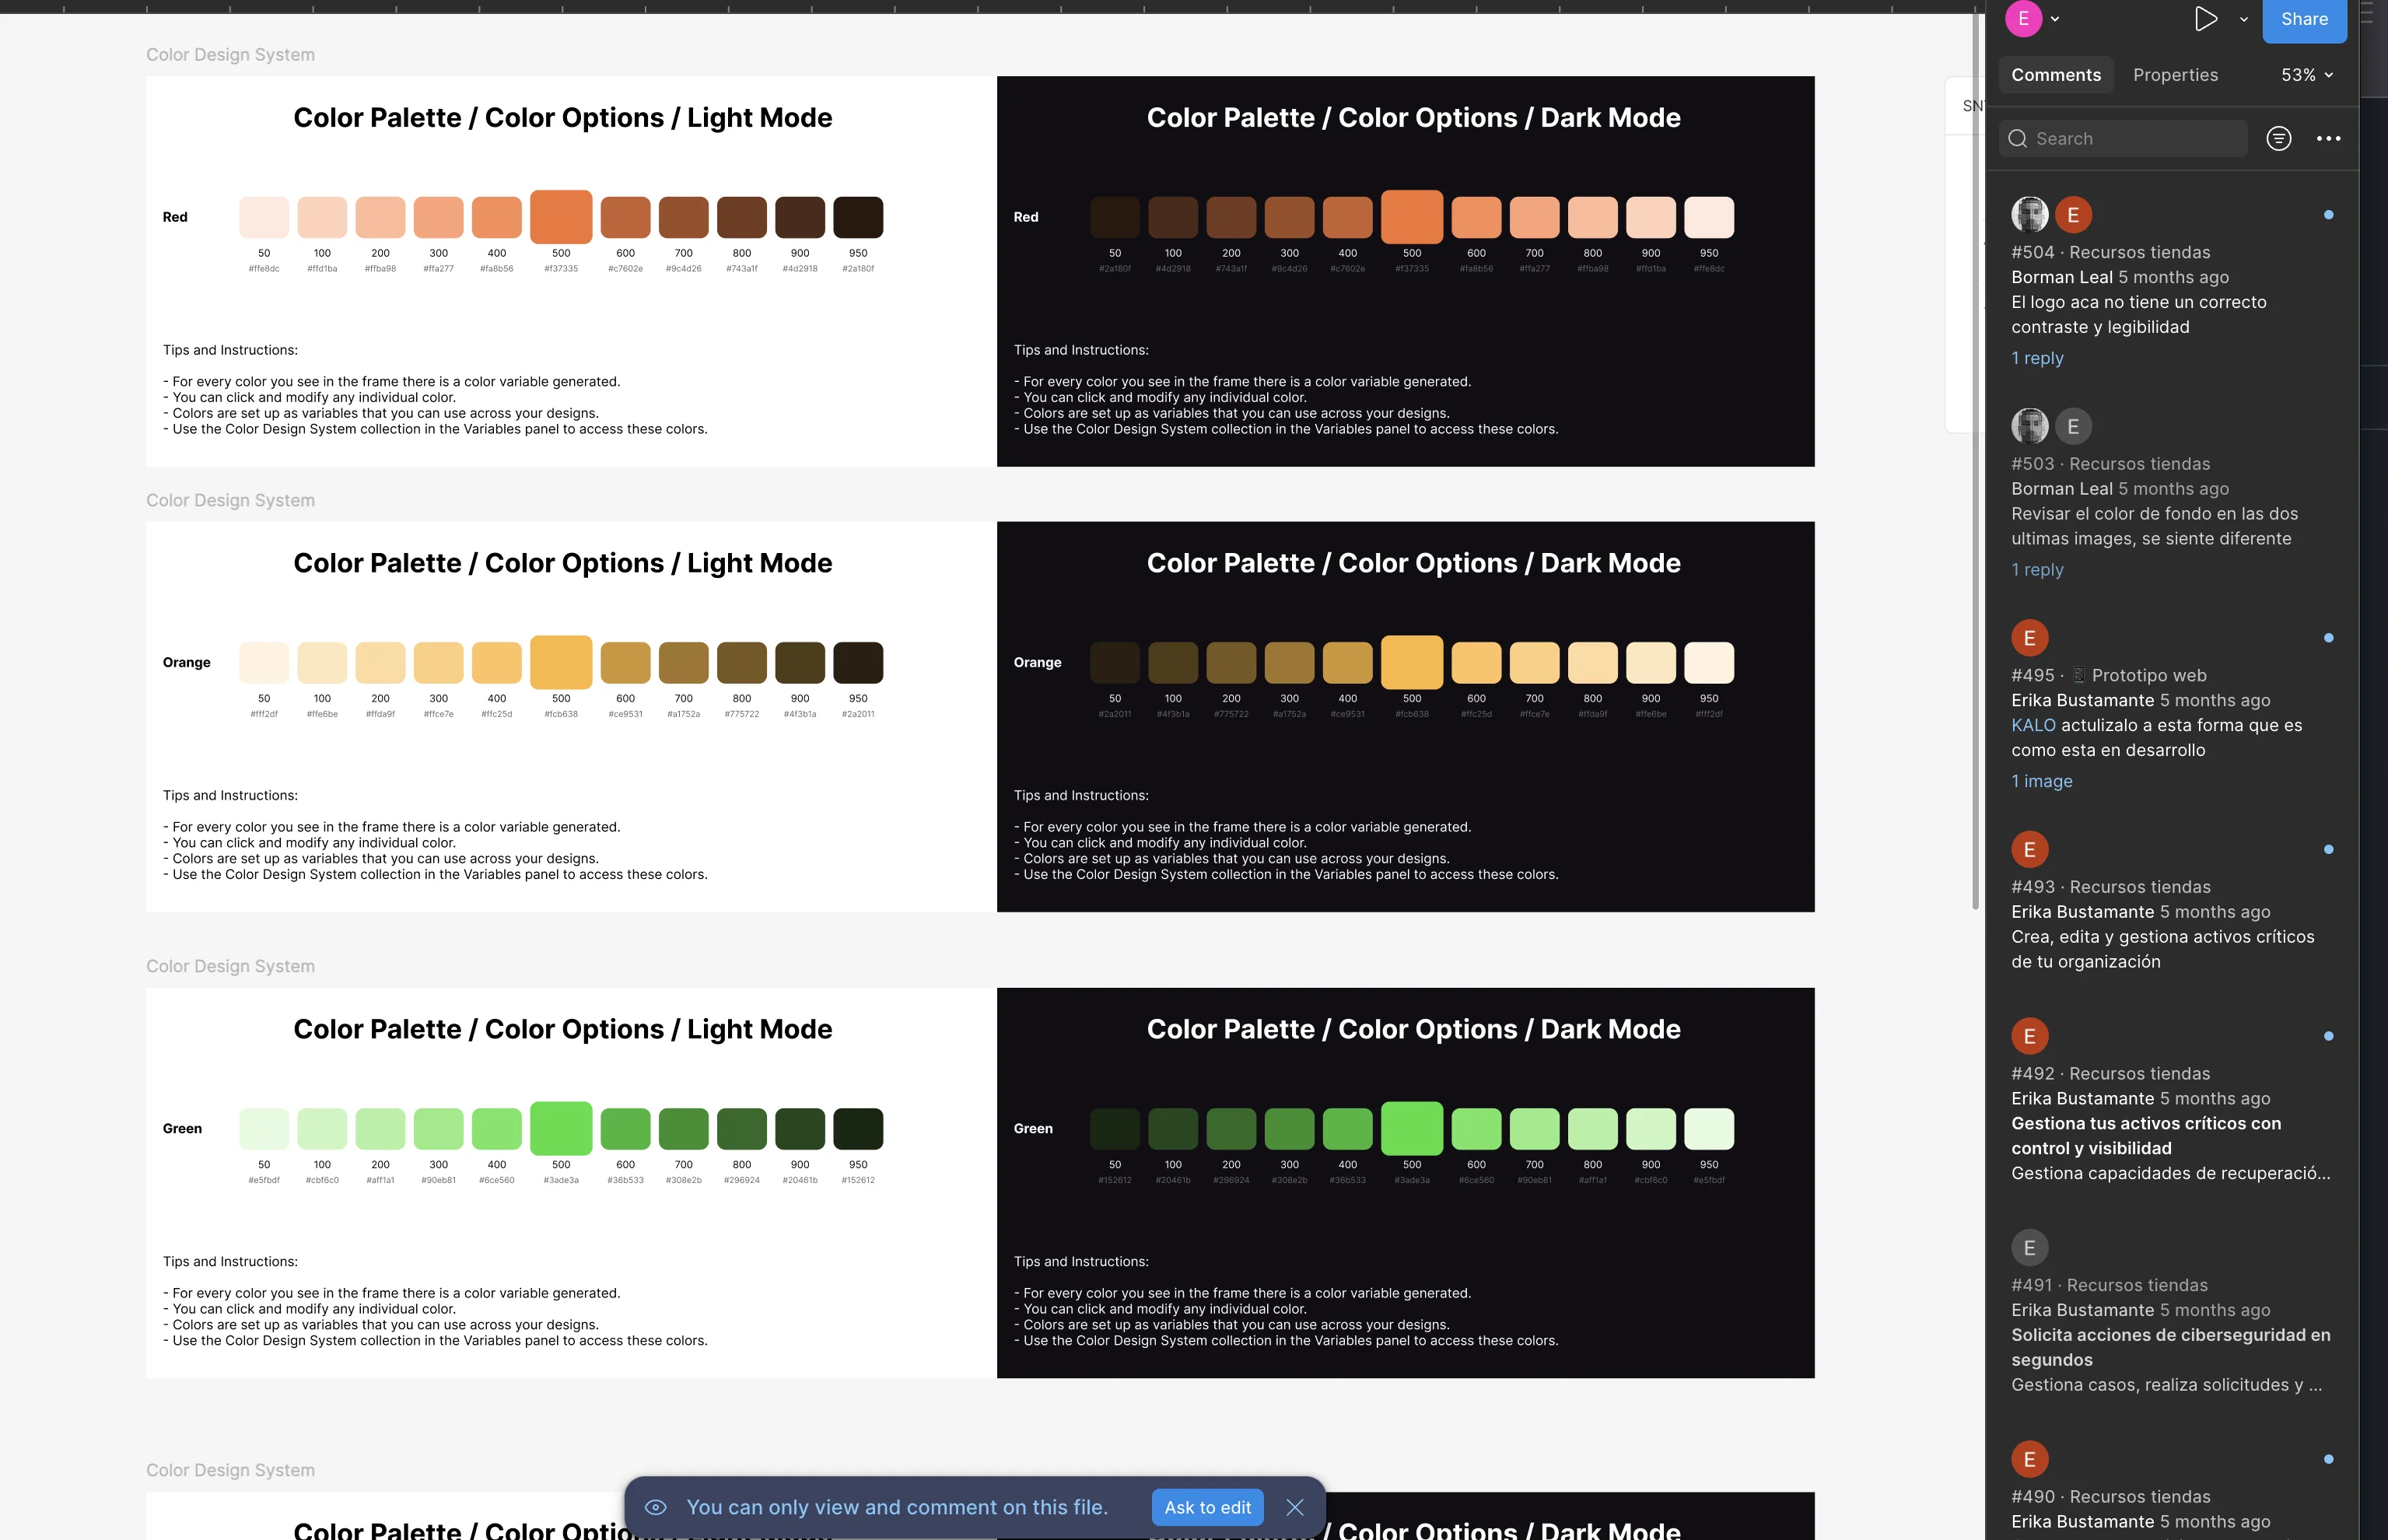Click E avatar on comment #490
Viewport: 2388px width, 1540px height.
(2030, 1459)
